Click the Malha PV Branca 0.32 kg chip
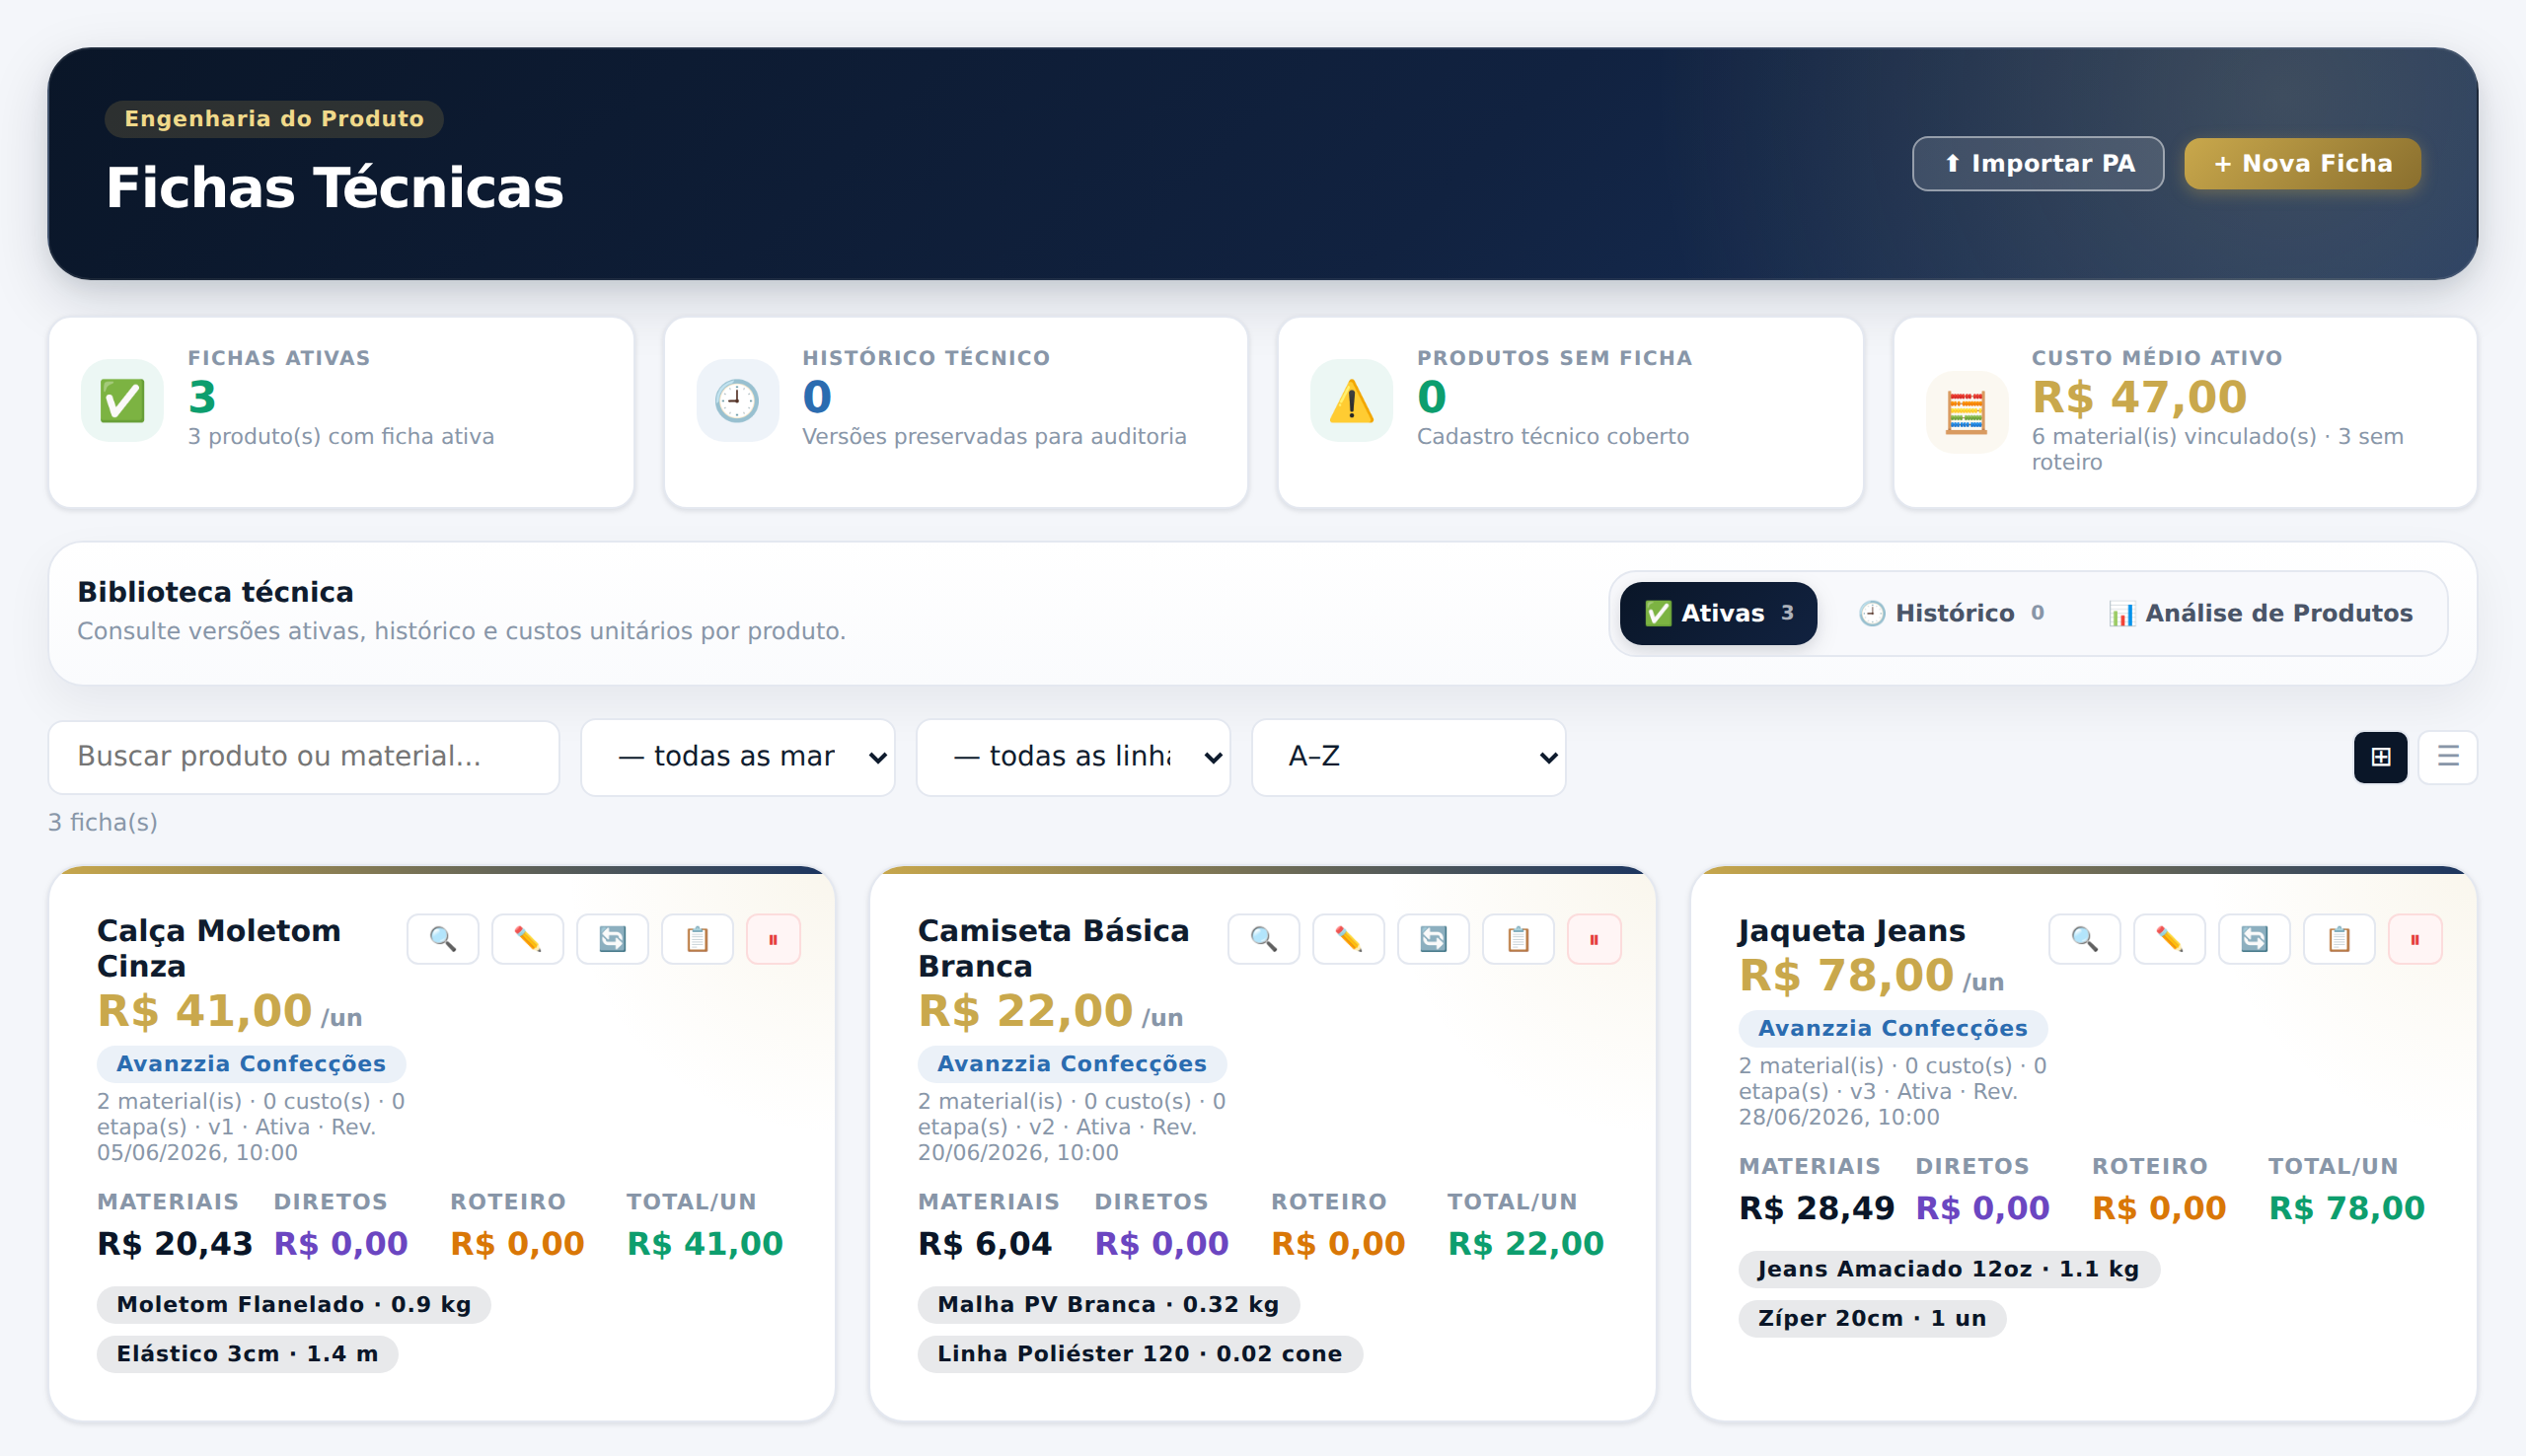The width and height of the screenshot is (2526, 1456). tap(1108, 1304)
